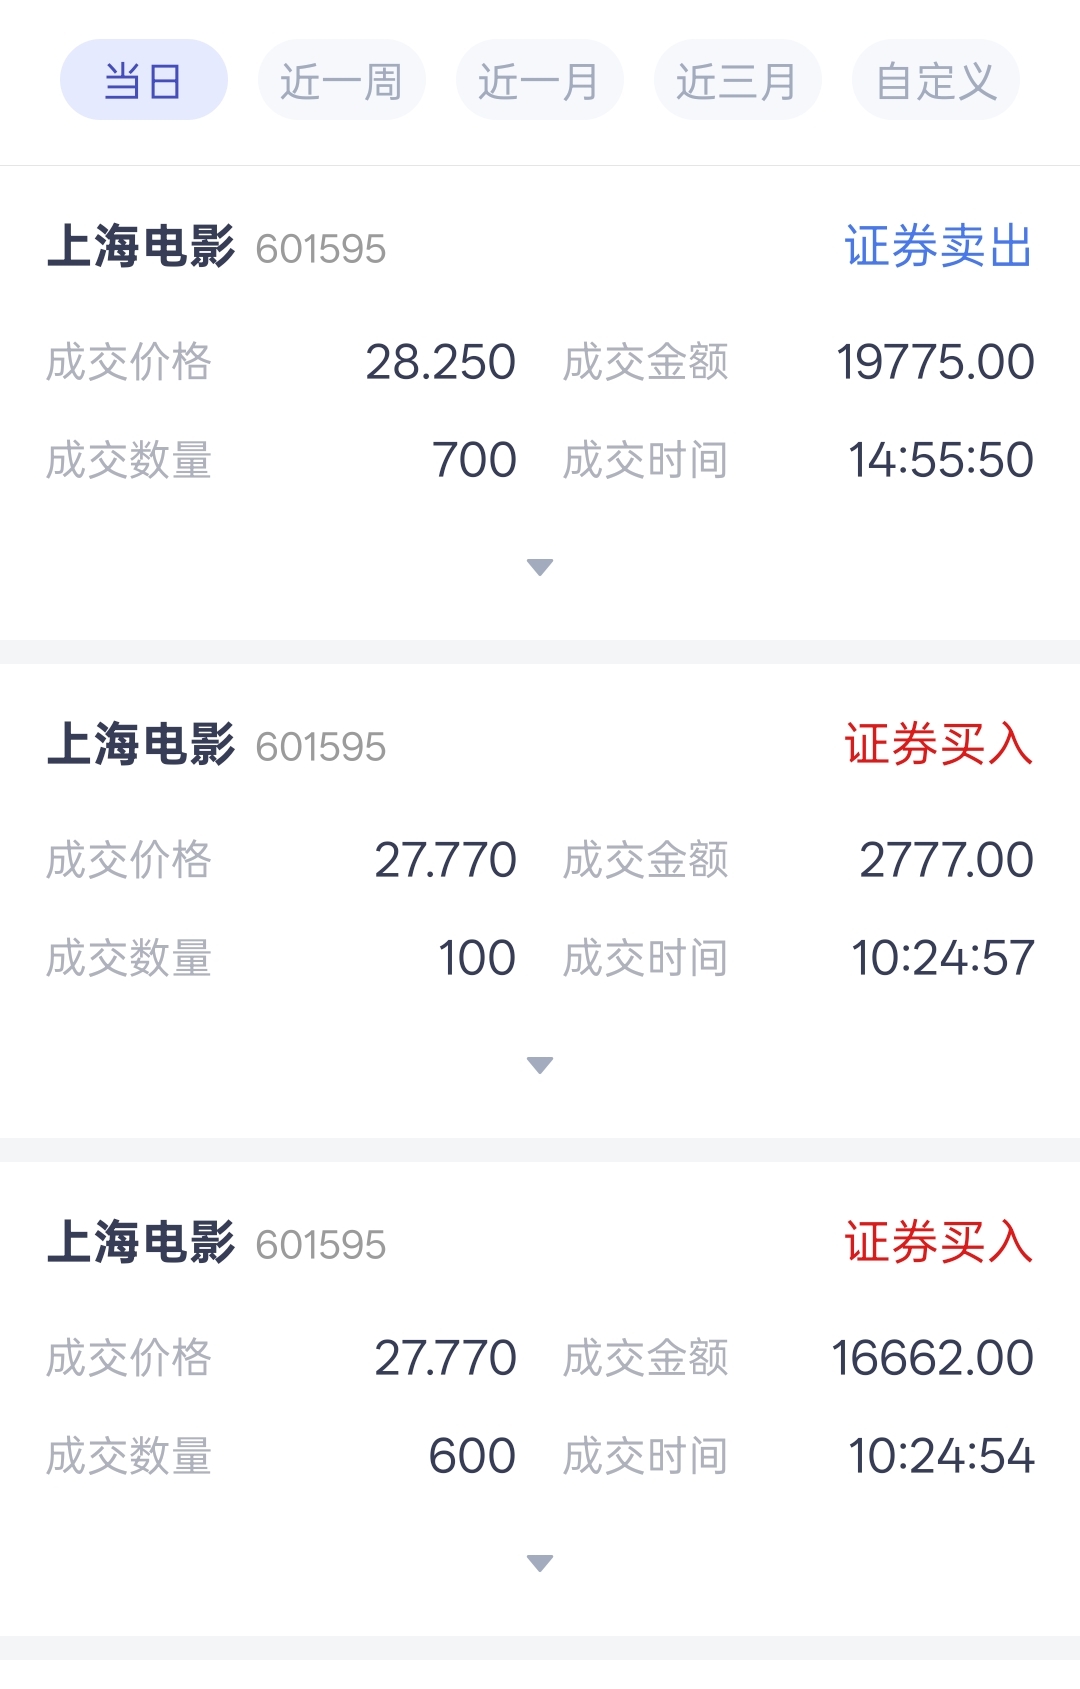Viewport: 1080px width, 1689px height.
Task: Tap the 2777.00 transaction amount
Action: point(947,860)
